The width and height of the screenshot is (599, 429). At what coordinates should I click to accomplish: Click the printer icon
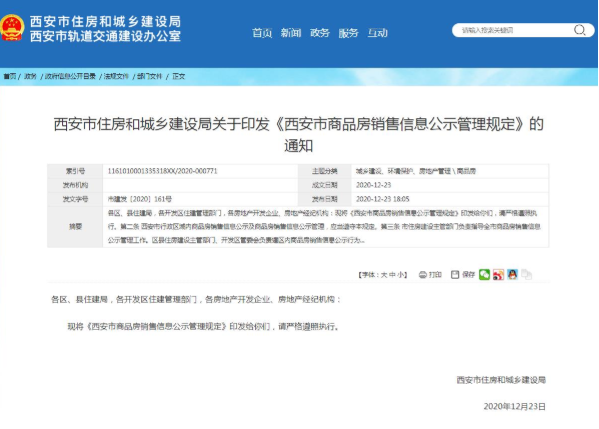click(423, 275)
